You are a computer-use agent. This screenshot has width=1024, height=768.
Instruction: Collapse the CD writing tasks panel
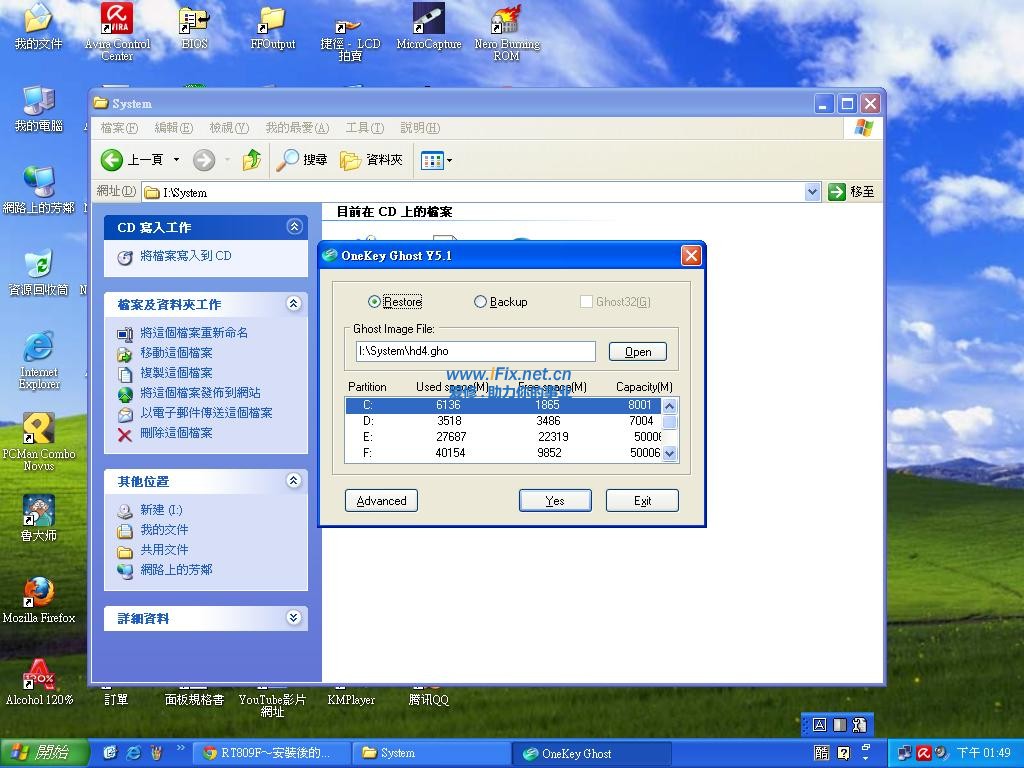[x=294, y=227]
